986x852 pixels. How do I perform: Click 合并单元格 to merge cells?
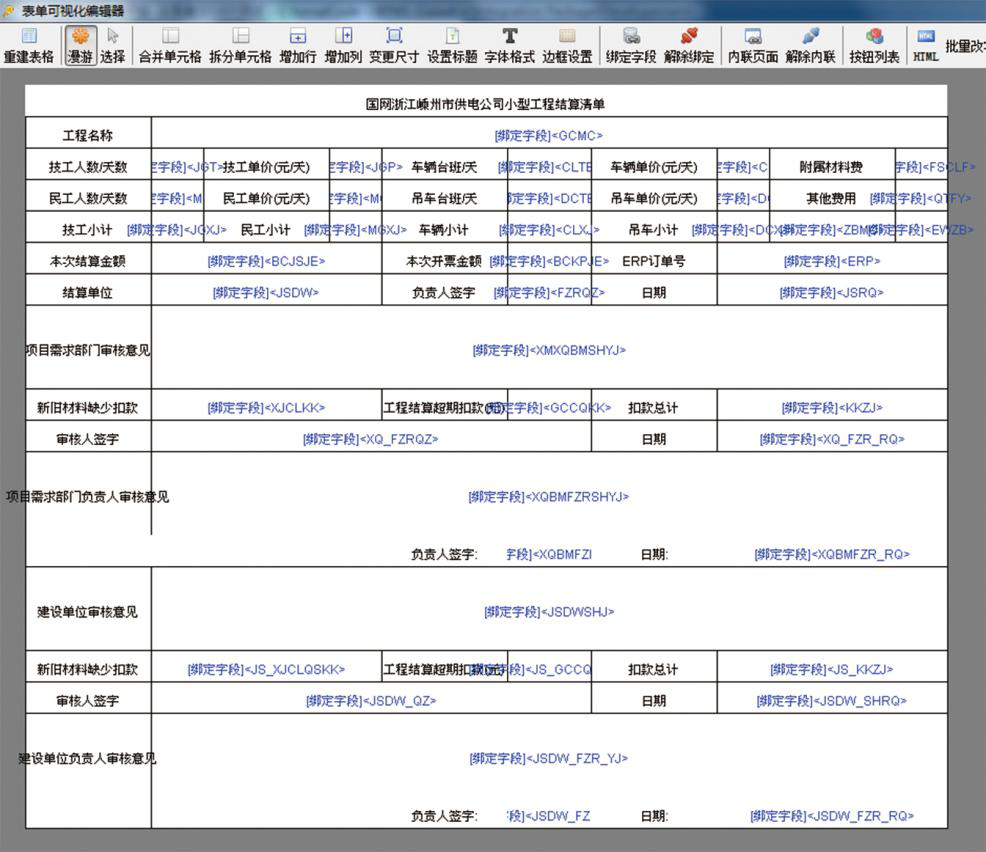pos(170,46)
